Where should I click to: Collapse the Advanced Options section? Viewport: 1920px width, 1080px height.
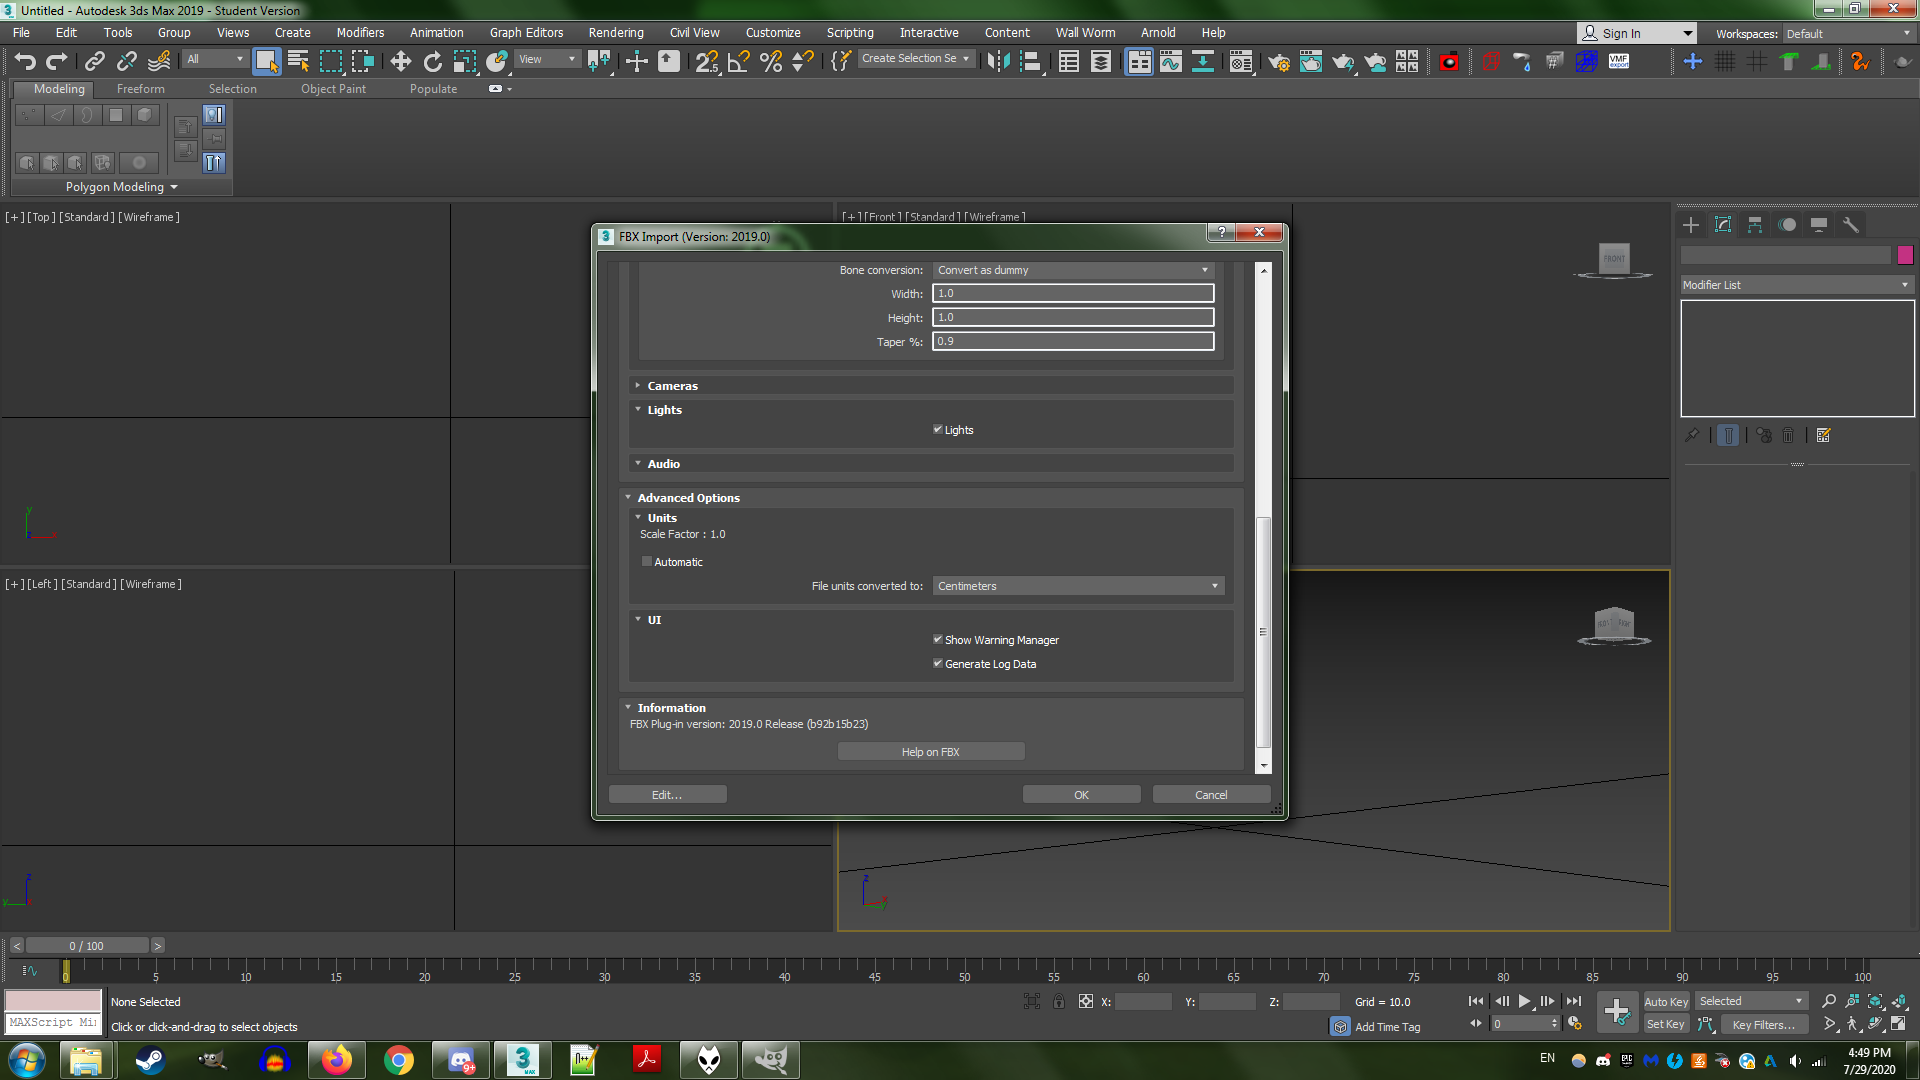(628, 497)
